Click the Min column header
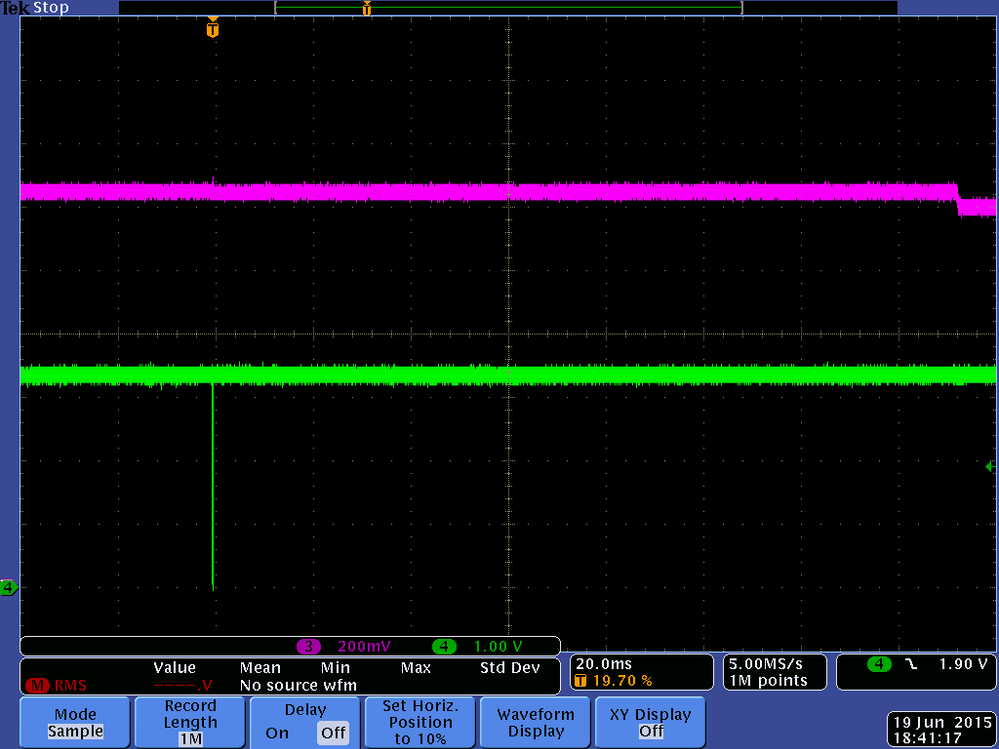 335,667
